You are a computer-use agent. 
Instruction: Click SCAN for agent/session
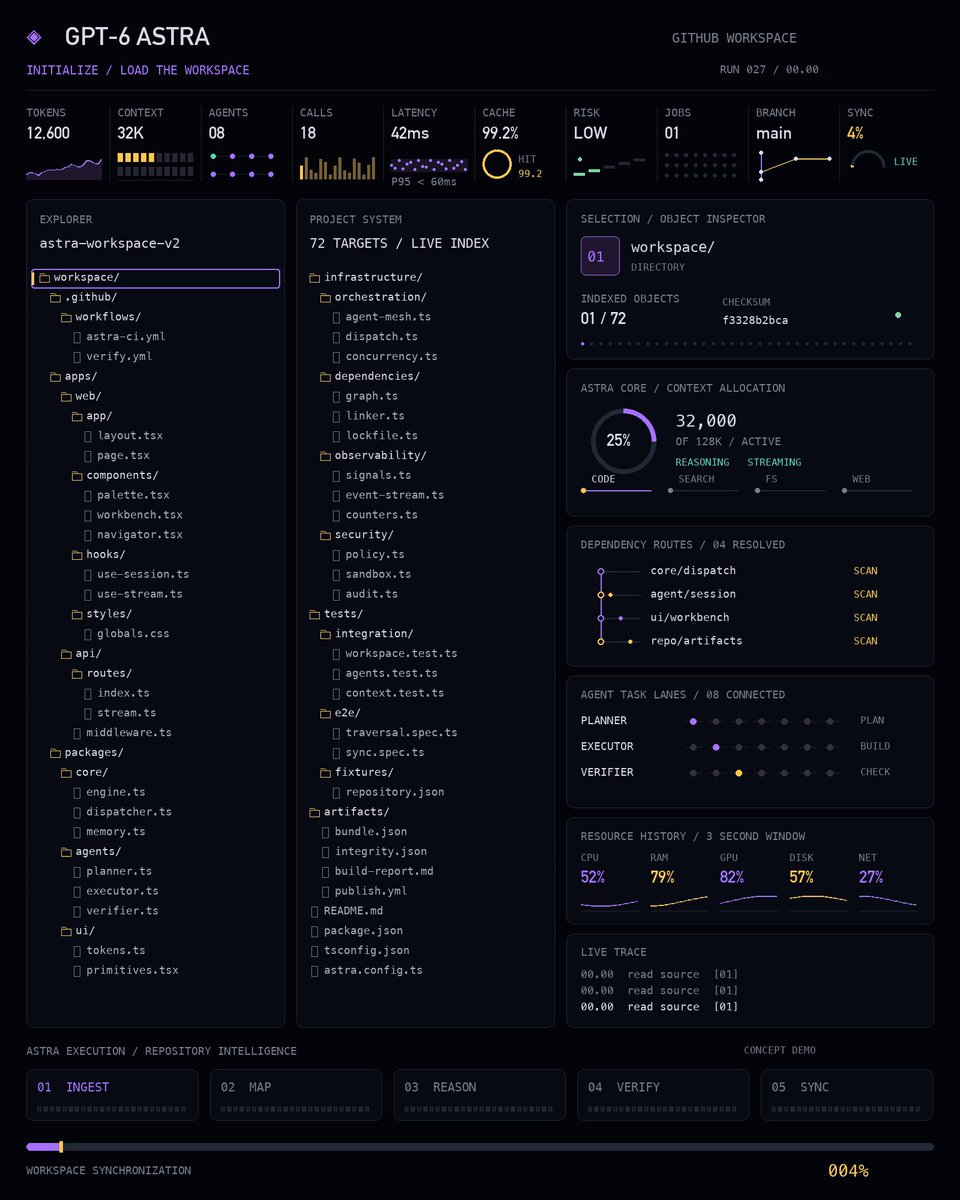(x=865, y=594)
